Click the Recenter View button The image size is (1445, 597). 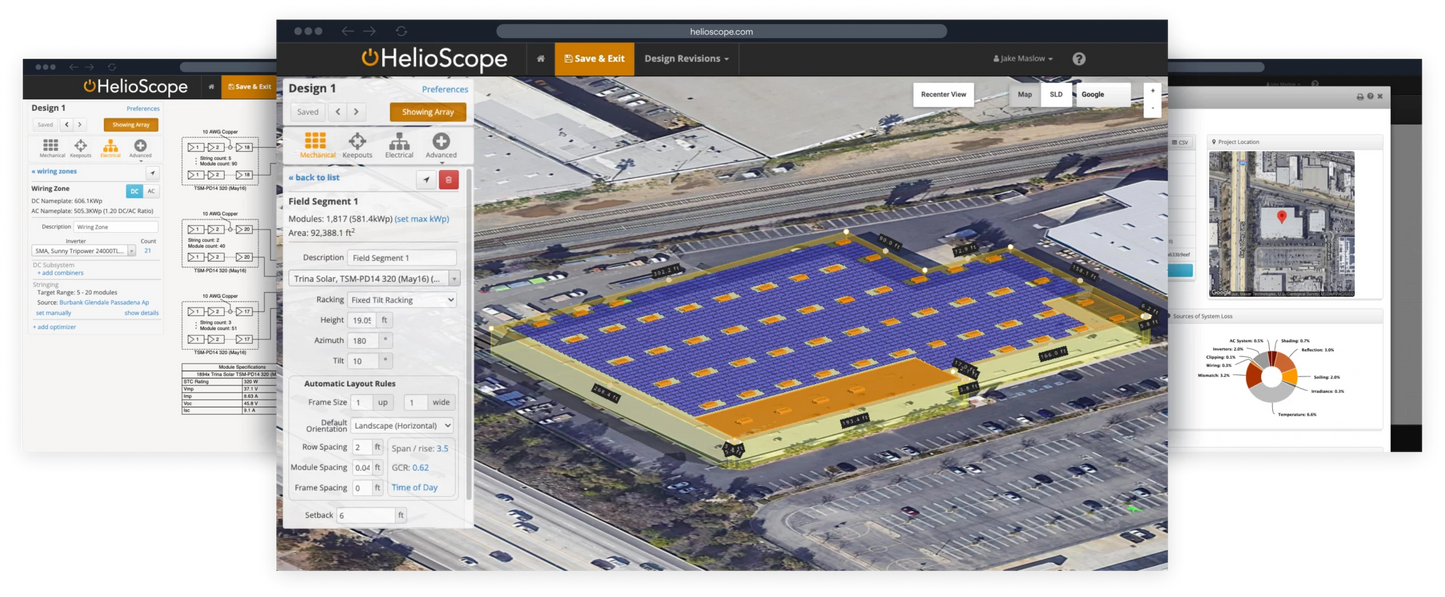pos(943,94)
